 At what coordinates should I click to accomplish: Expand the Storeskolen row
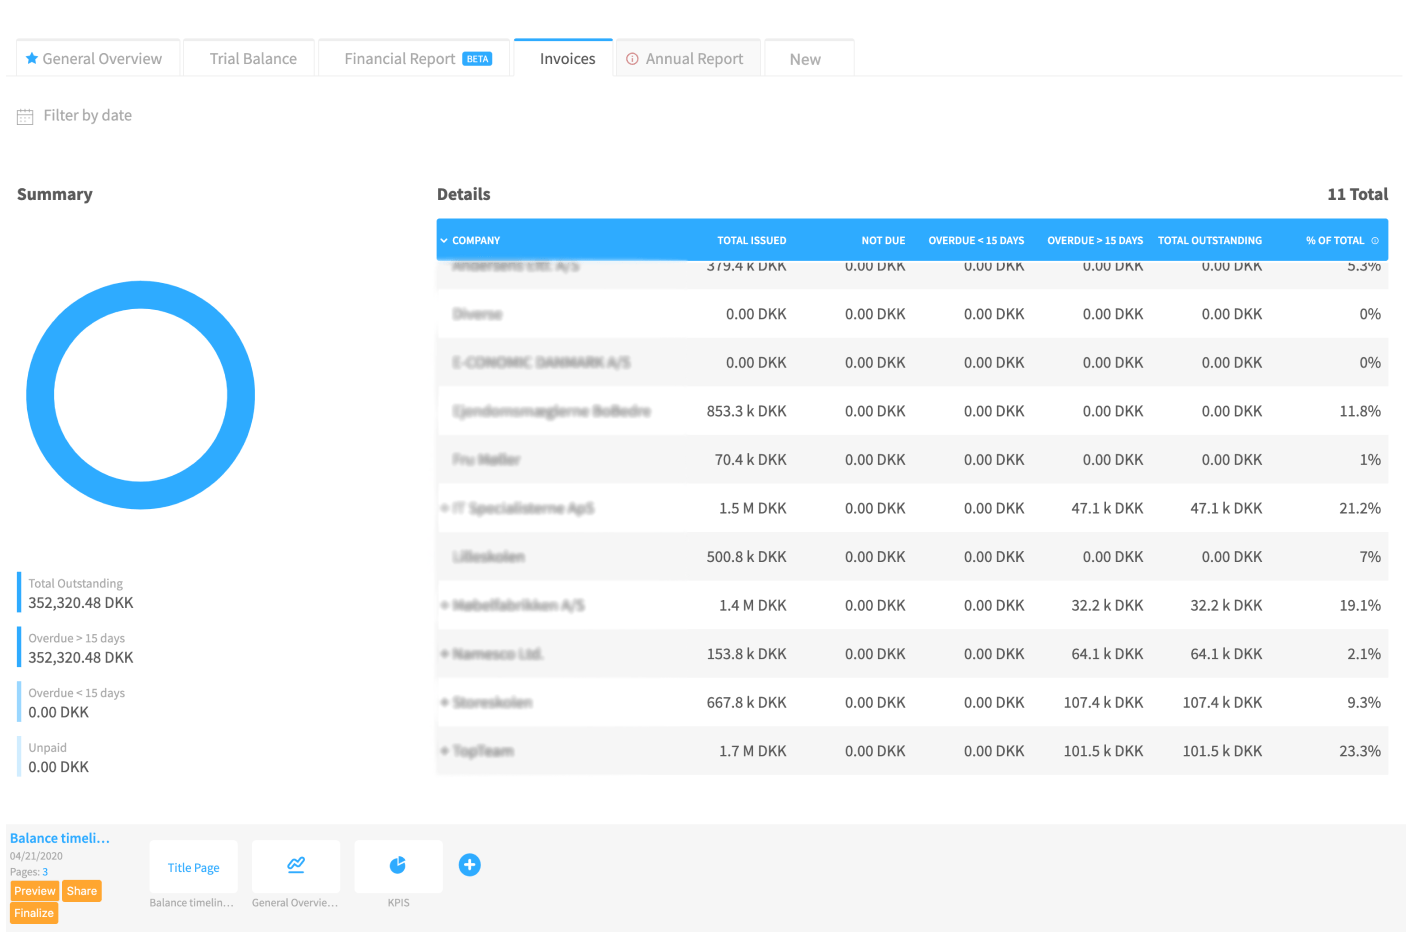click(444, 702)
